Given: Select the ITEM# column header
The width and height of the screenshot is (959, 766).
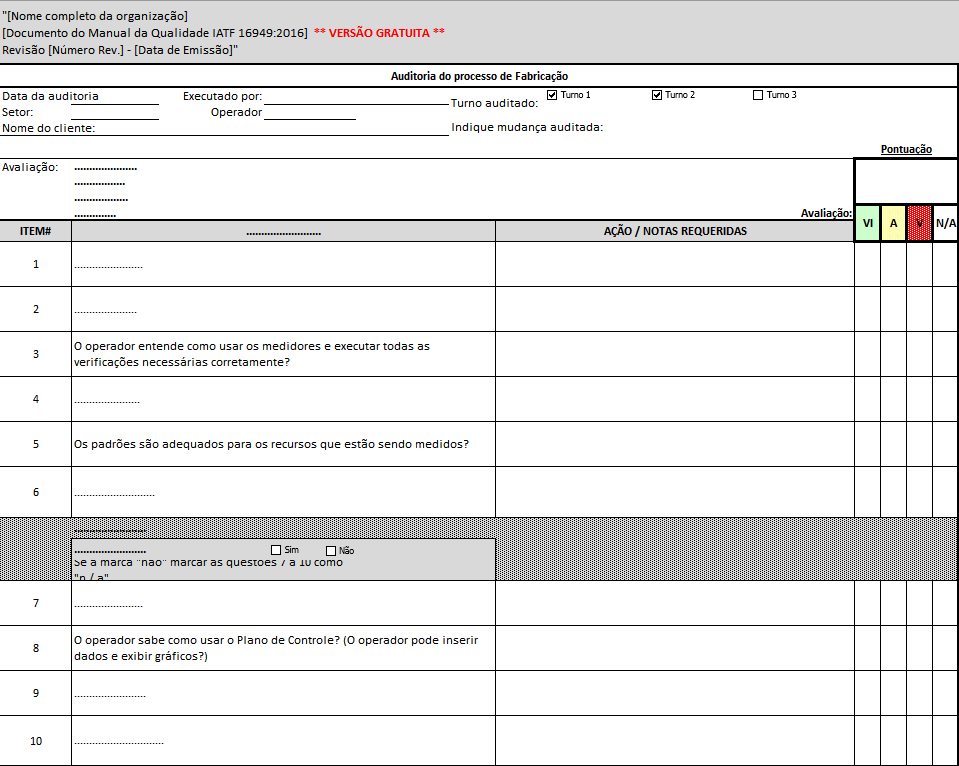Looking at the screenshot, I should point(34,230).
